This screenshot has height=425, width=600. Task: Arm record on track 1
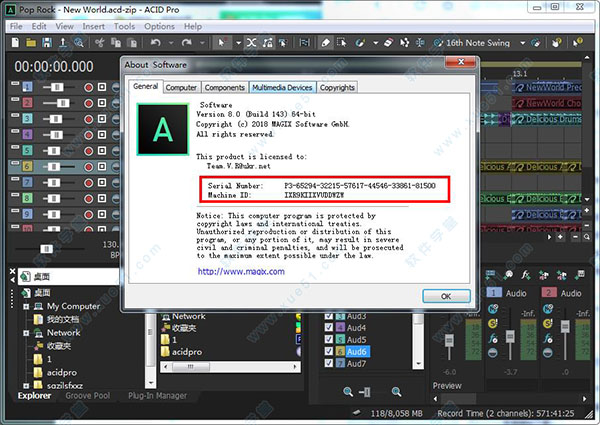click(88, 88)
